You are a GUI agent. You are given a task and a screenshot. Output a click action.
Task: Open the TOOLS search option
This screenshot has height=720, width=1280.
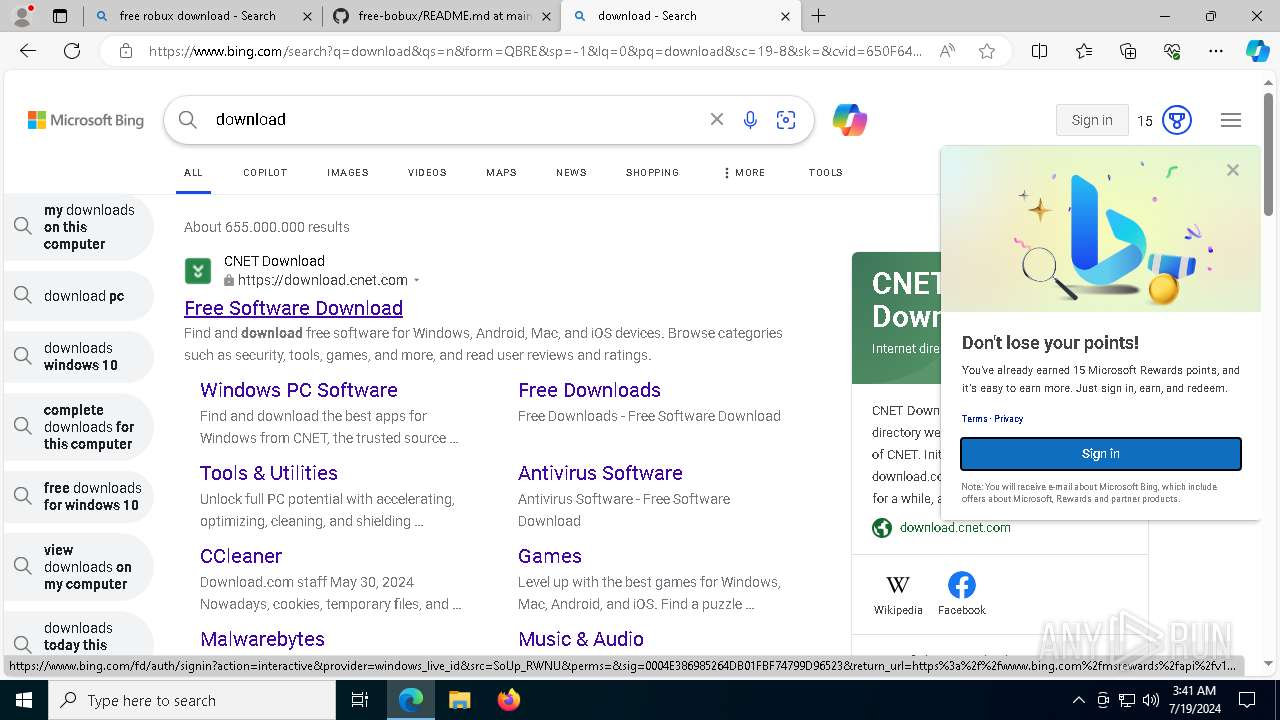pyautogui.click(x=826, y=172)
